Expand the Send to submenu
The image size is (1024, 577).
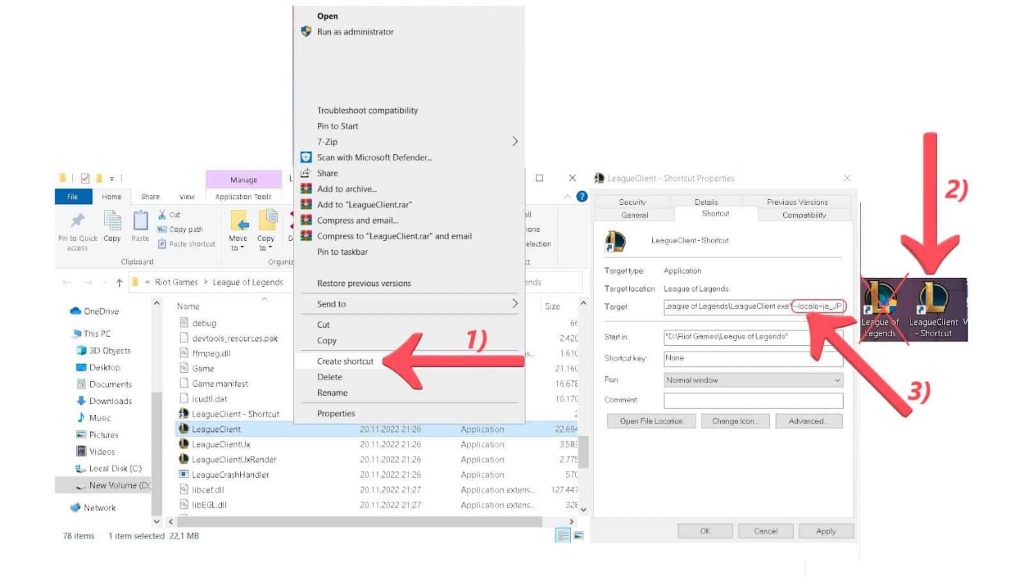[x=515, y=304]
